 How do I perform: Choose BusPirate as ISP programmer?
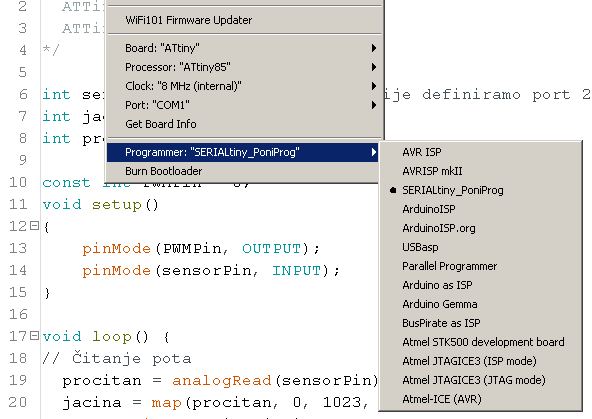[x=481, y=323]
